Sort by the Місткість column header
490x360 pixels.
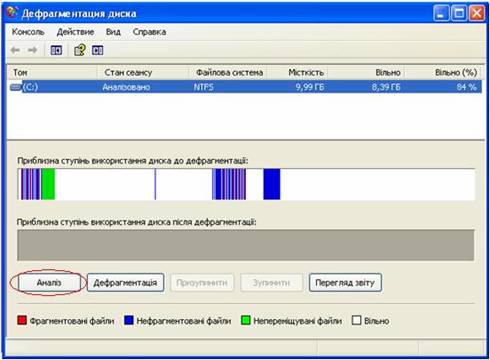(x=299, y=72)
